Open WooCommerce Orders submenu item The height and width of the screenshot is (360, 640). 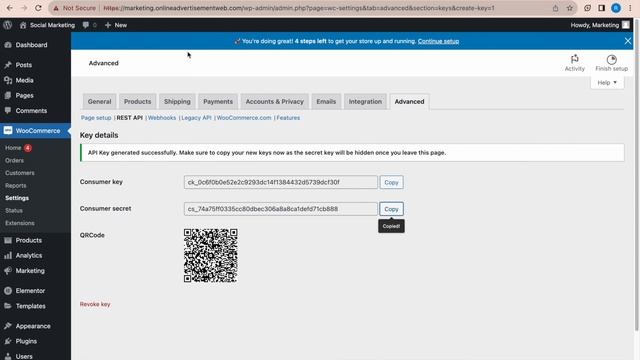tap(14, 160)
